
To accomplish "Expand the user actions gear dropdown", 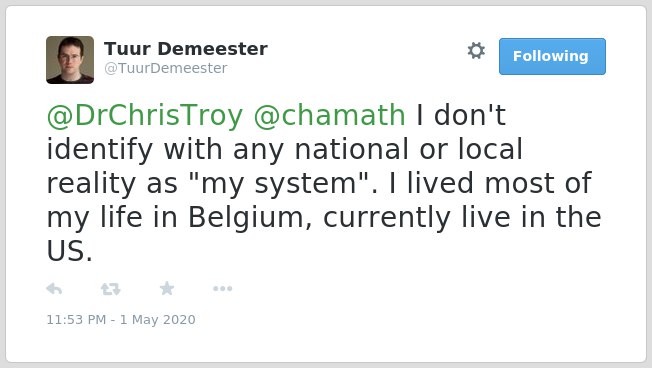I will [x=476, y=51].
